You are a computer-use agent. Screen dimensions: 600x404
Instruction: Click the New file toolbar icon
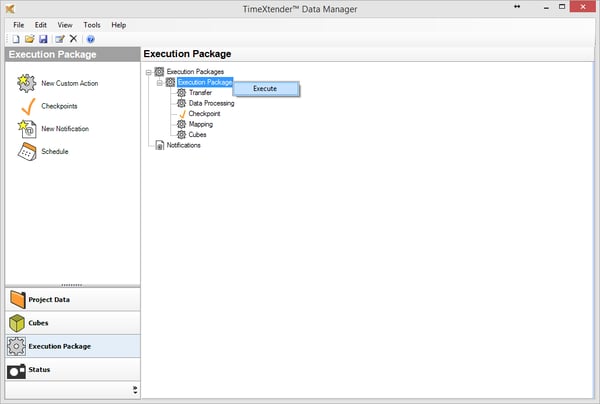16,39
